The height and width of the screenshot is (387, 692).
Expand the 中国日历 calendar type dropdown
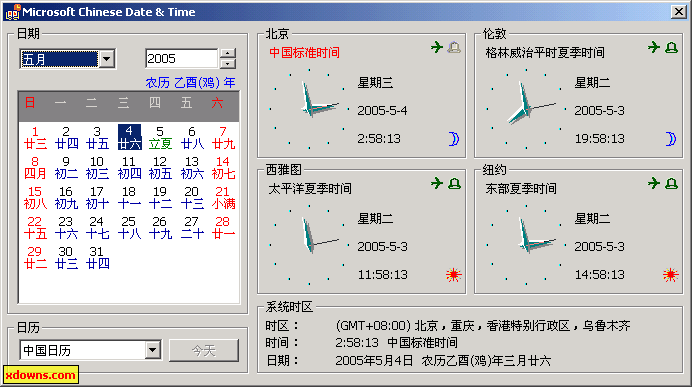pyautogui.click(x=152, y=350)
